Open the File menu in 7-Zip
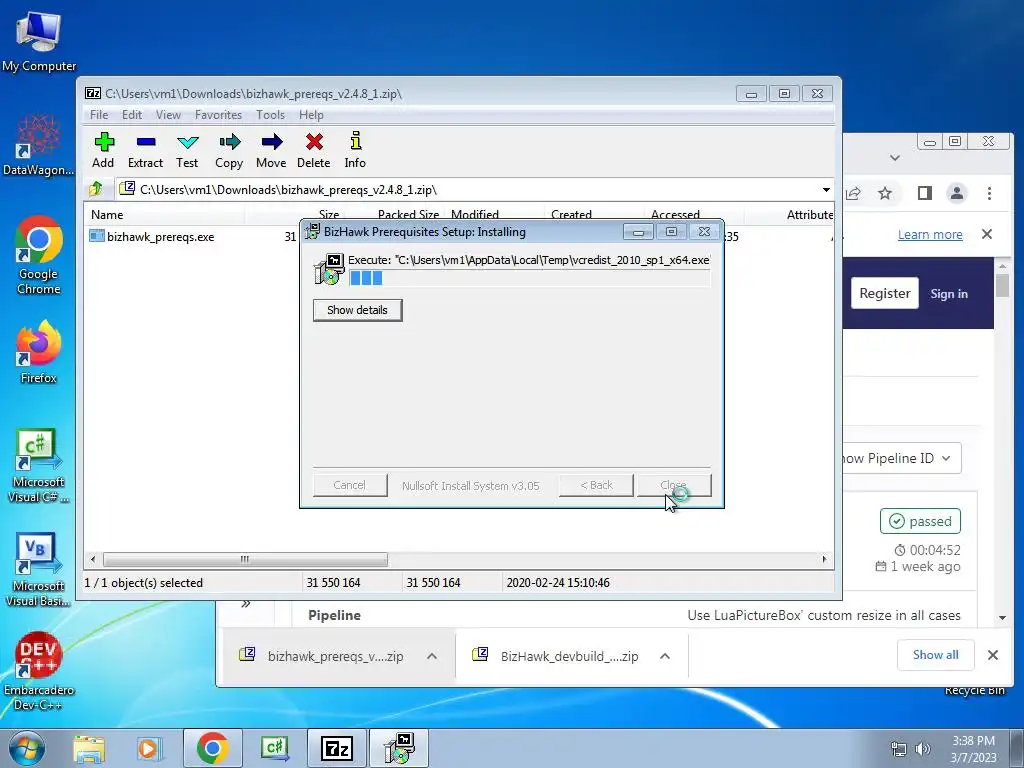 pyautogui.click(x=99, y=115)
